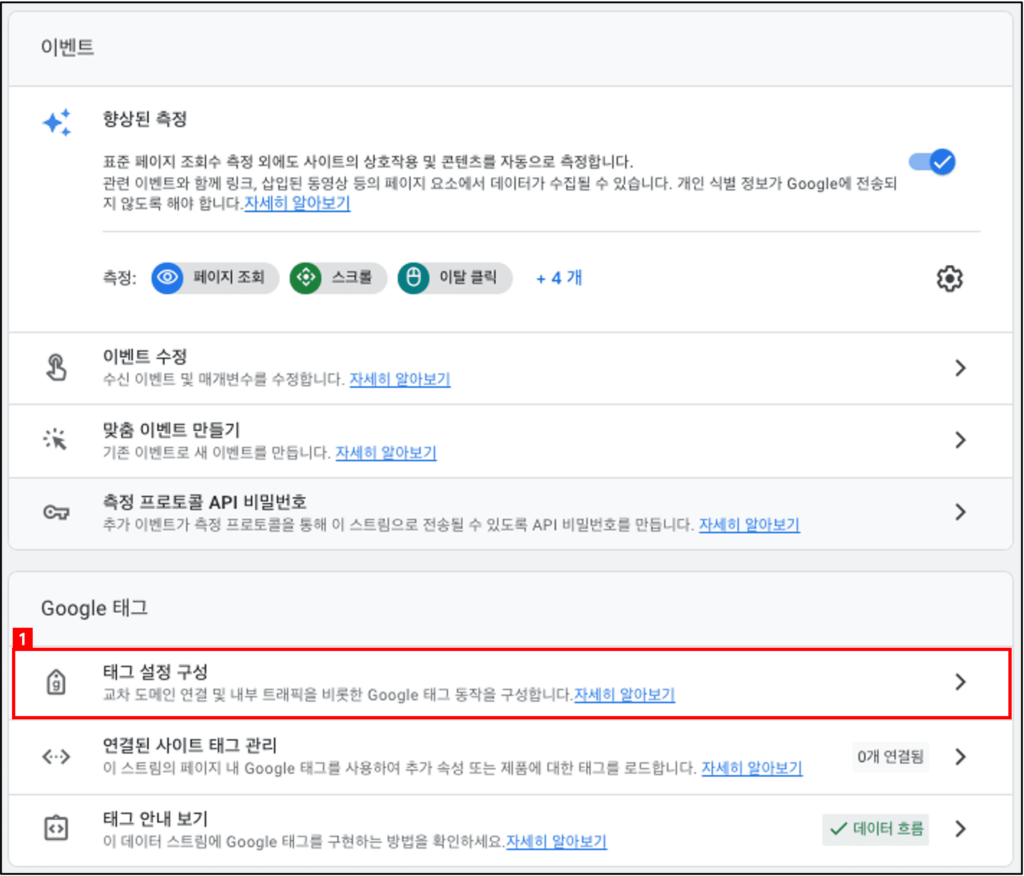Viewport: 1024px width, 876px height.
Task: Click the 스크롤 green icon
Action: coord(306,278)
